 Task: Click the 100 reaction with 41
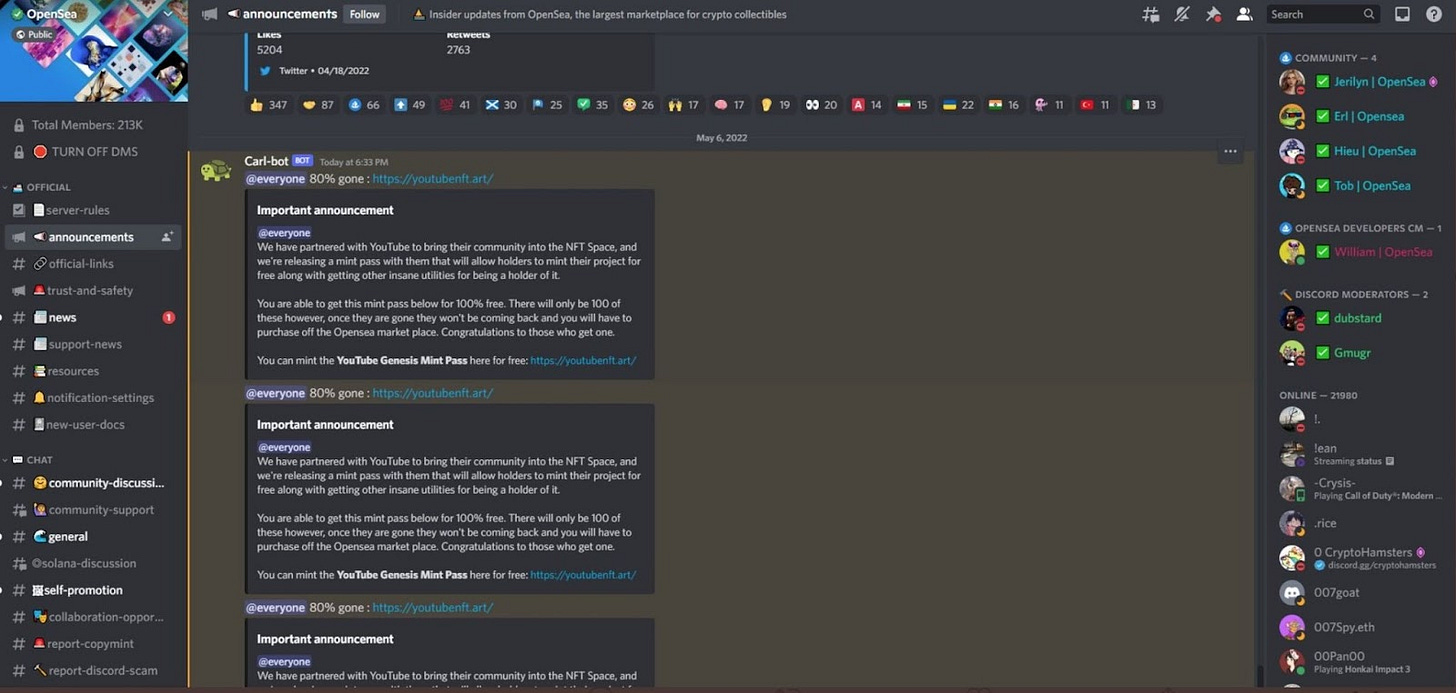coord(456,105)
